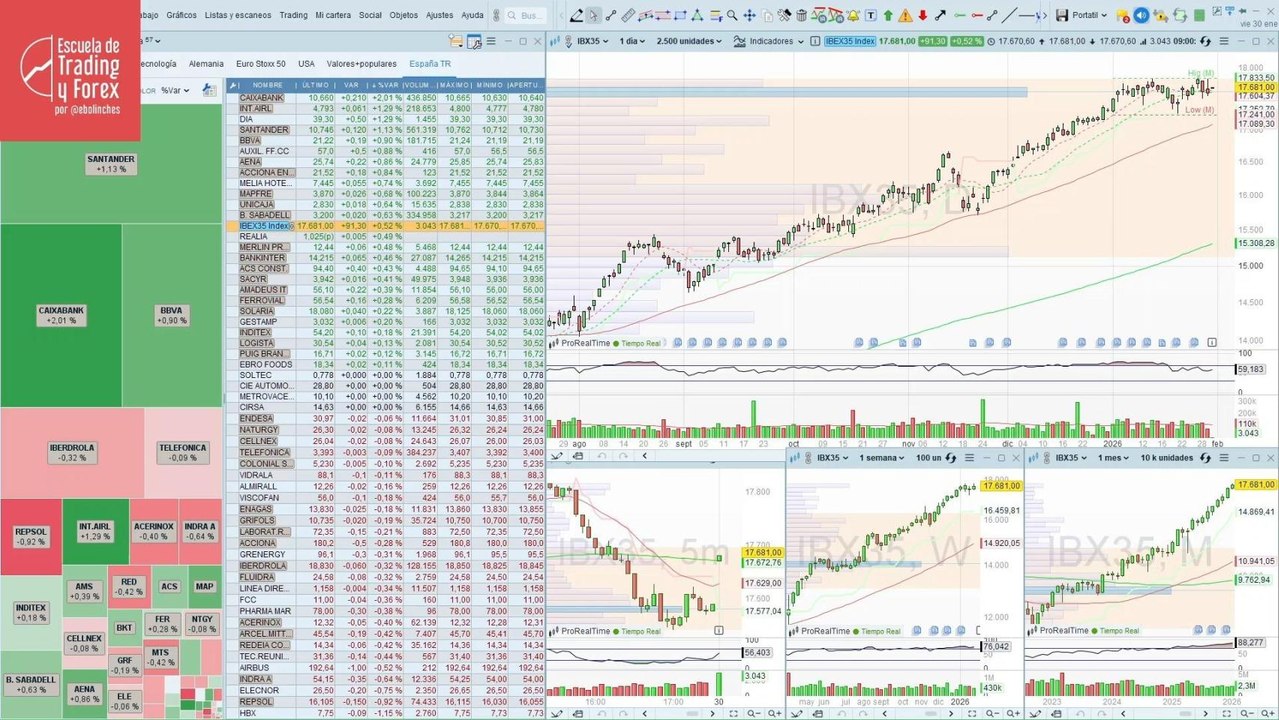This screenshot has height=720, width=1279.
Task: Select the ruler measurement tool
Action: click(x=628, y=15)
